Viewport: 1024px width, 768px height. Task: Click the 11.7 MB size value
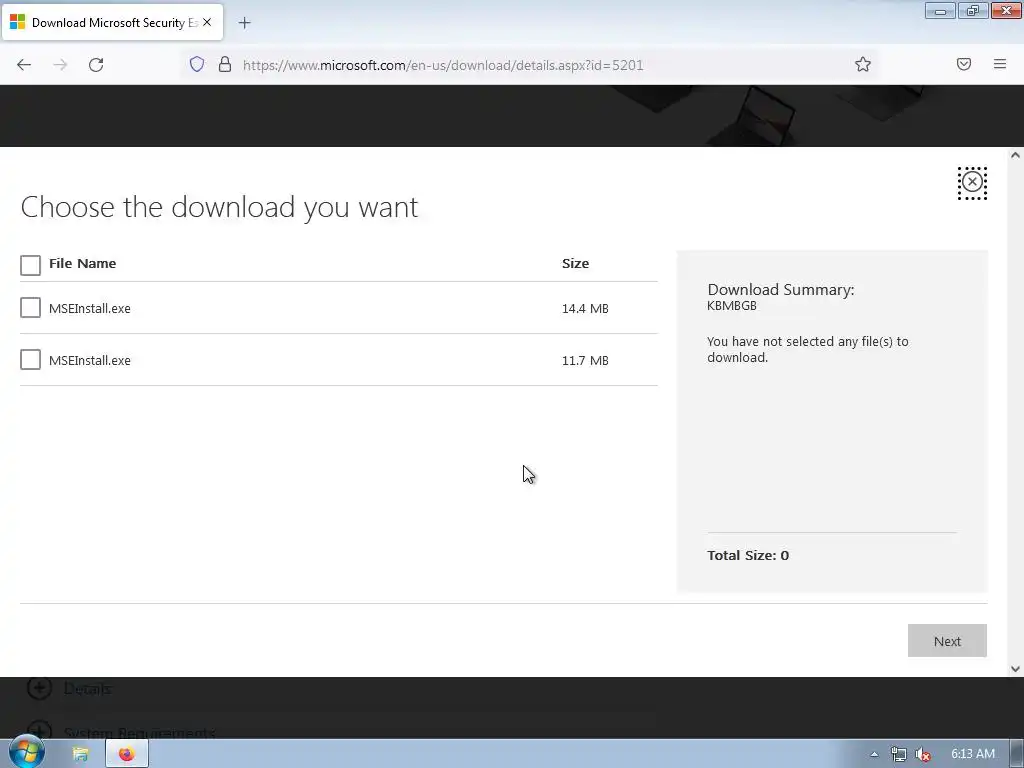[585, 360]
